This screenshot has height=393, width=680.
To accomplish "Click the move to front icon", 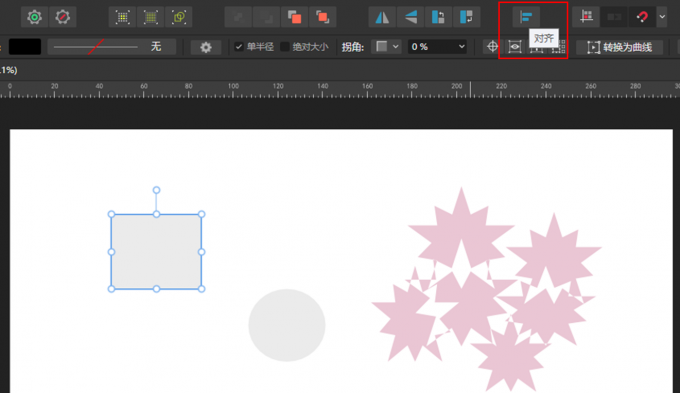I will coord(322,17).
